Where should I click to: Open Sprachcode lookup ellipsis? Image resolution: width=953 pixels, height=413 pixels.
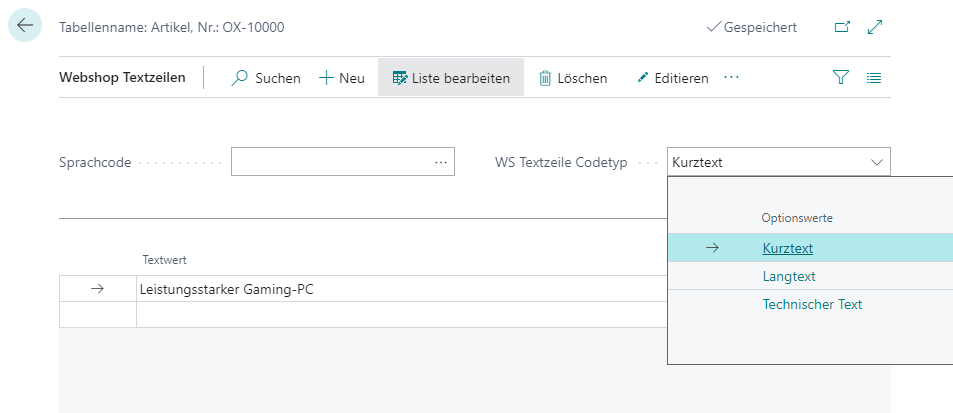pos(441,163)
